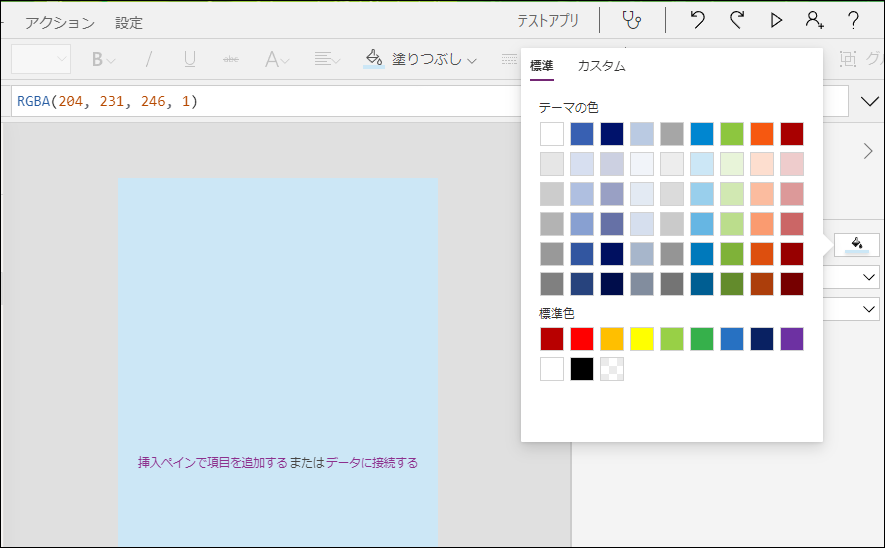This screenshot has width=885, height=548.
Task: Click the fill bucket icon in toolbar
Action: pos(374,58)
